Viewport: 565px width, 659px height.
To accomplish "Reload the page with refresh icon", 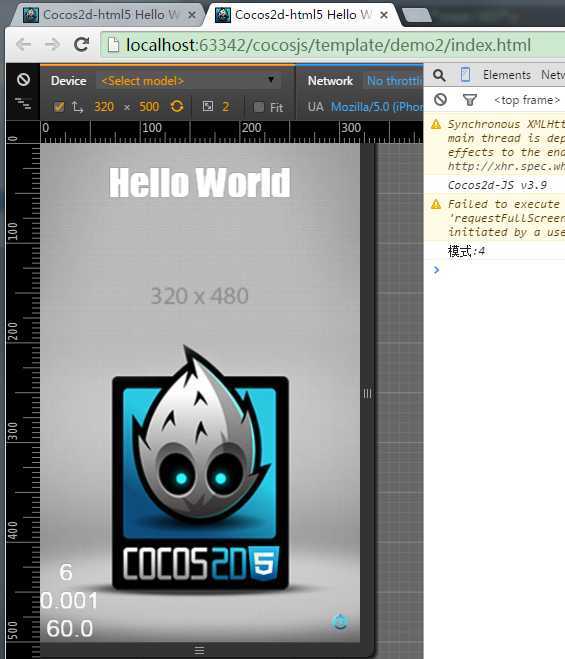I will point(81,44).
